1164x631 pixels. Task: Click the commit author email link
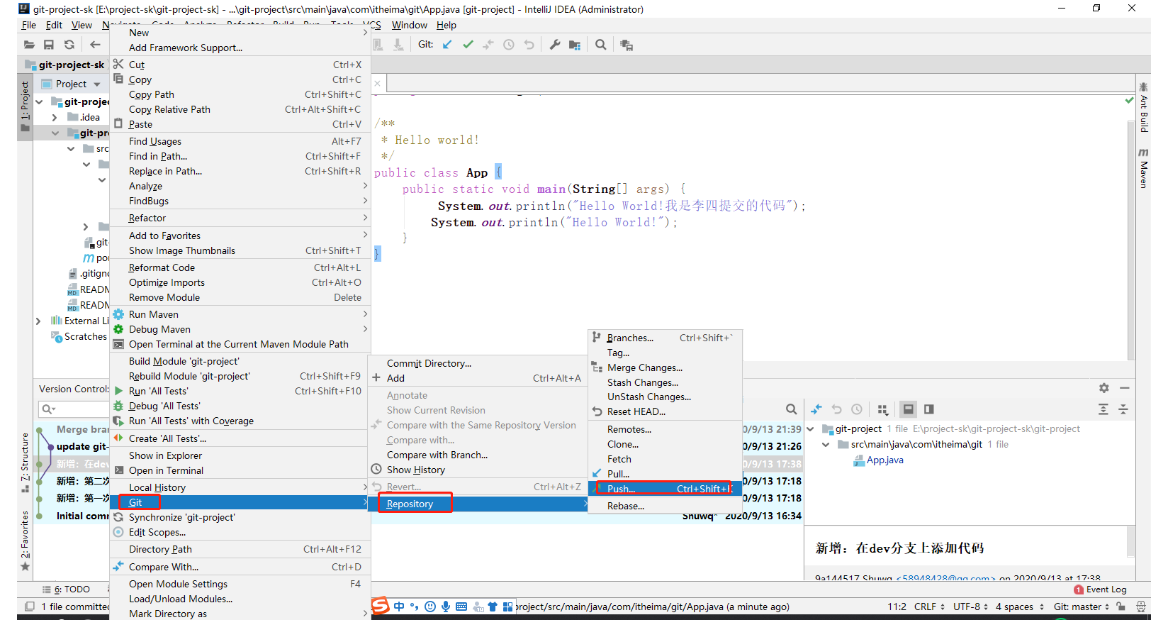944,578
